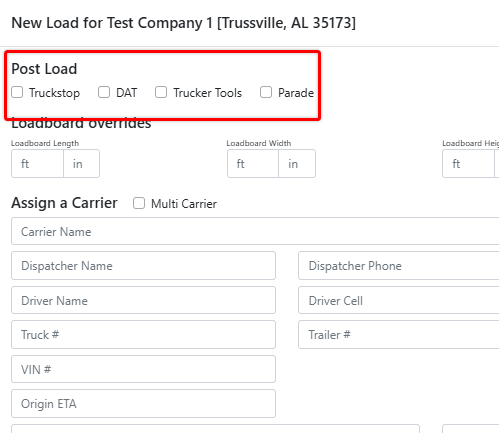
Task: Select the Loadboard Width in field
Action: [297, 164]
